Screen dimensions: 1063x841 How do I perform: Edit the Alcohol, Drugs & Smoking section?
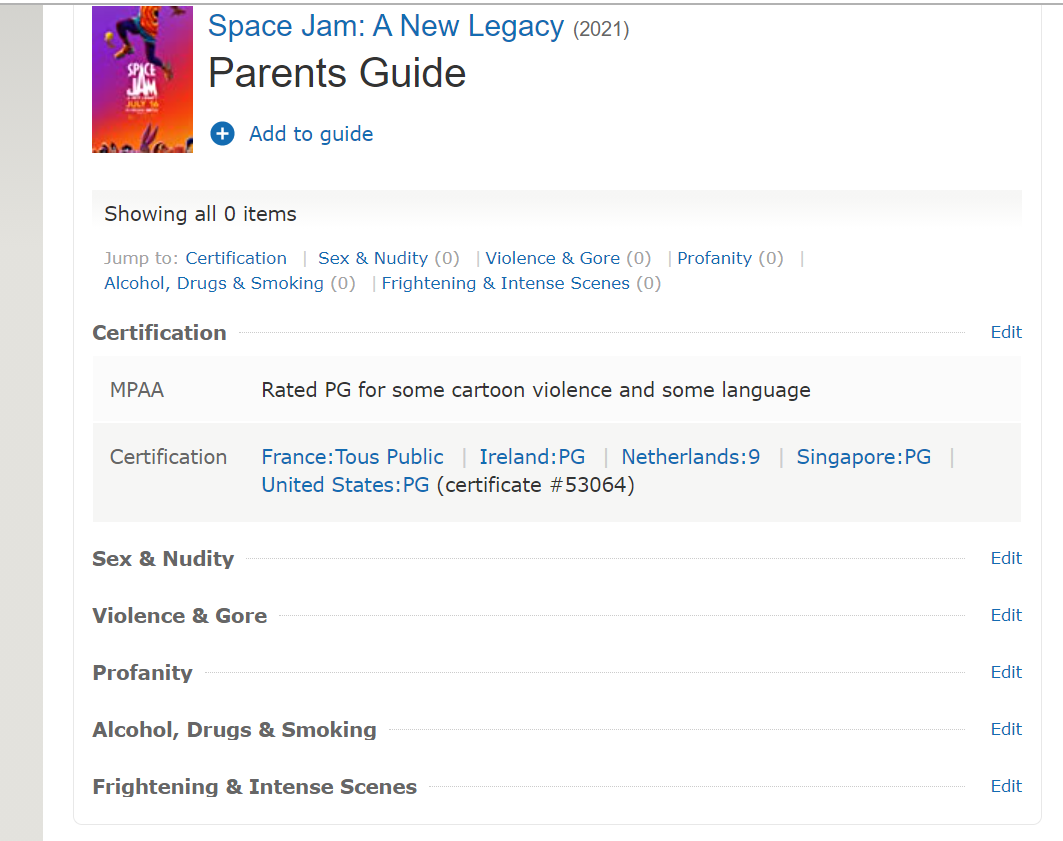click(x=1006, y=729)
